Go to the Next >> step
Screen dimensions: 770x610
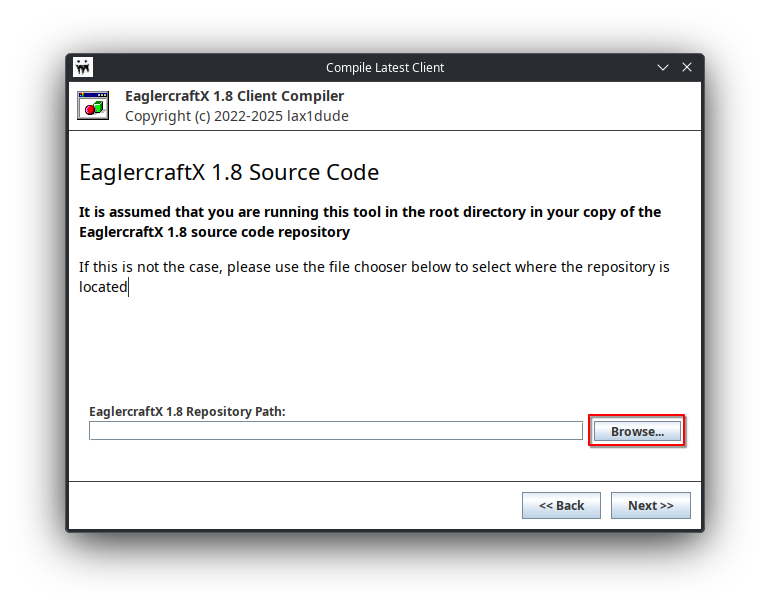(x=651, y=505)
